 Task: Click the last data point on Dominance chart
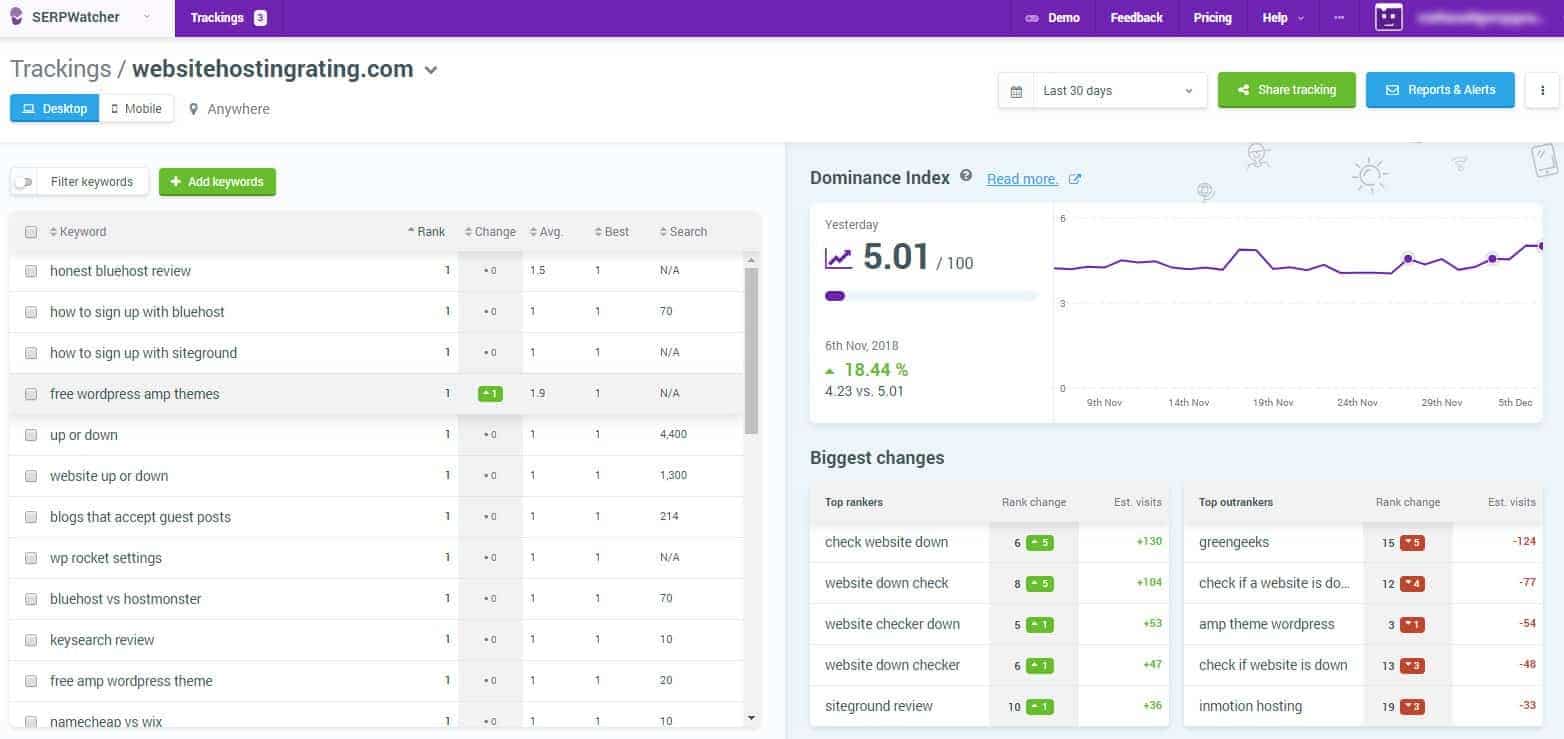click(x=1540, y=245)
